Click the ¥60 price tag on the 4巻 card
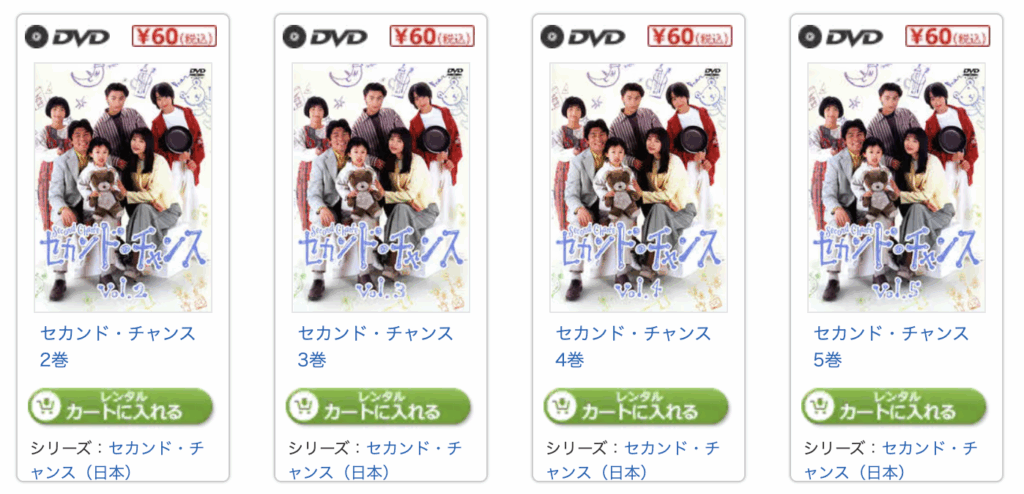The image size is (1024, 494). coord(690,36)
